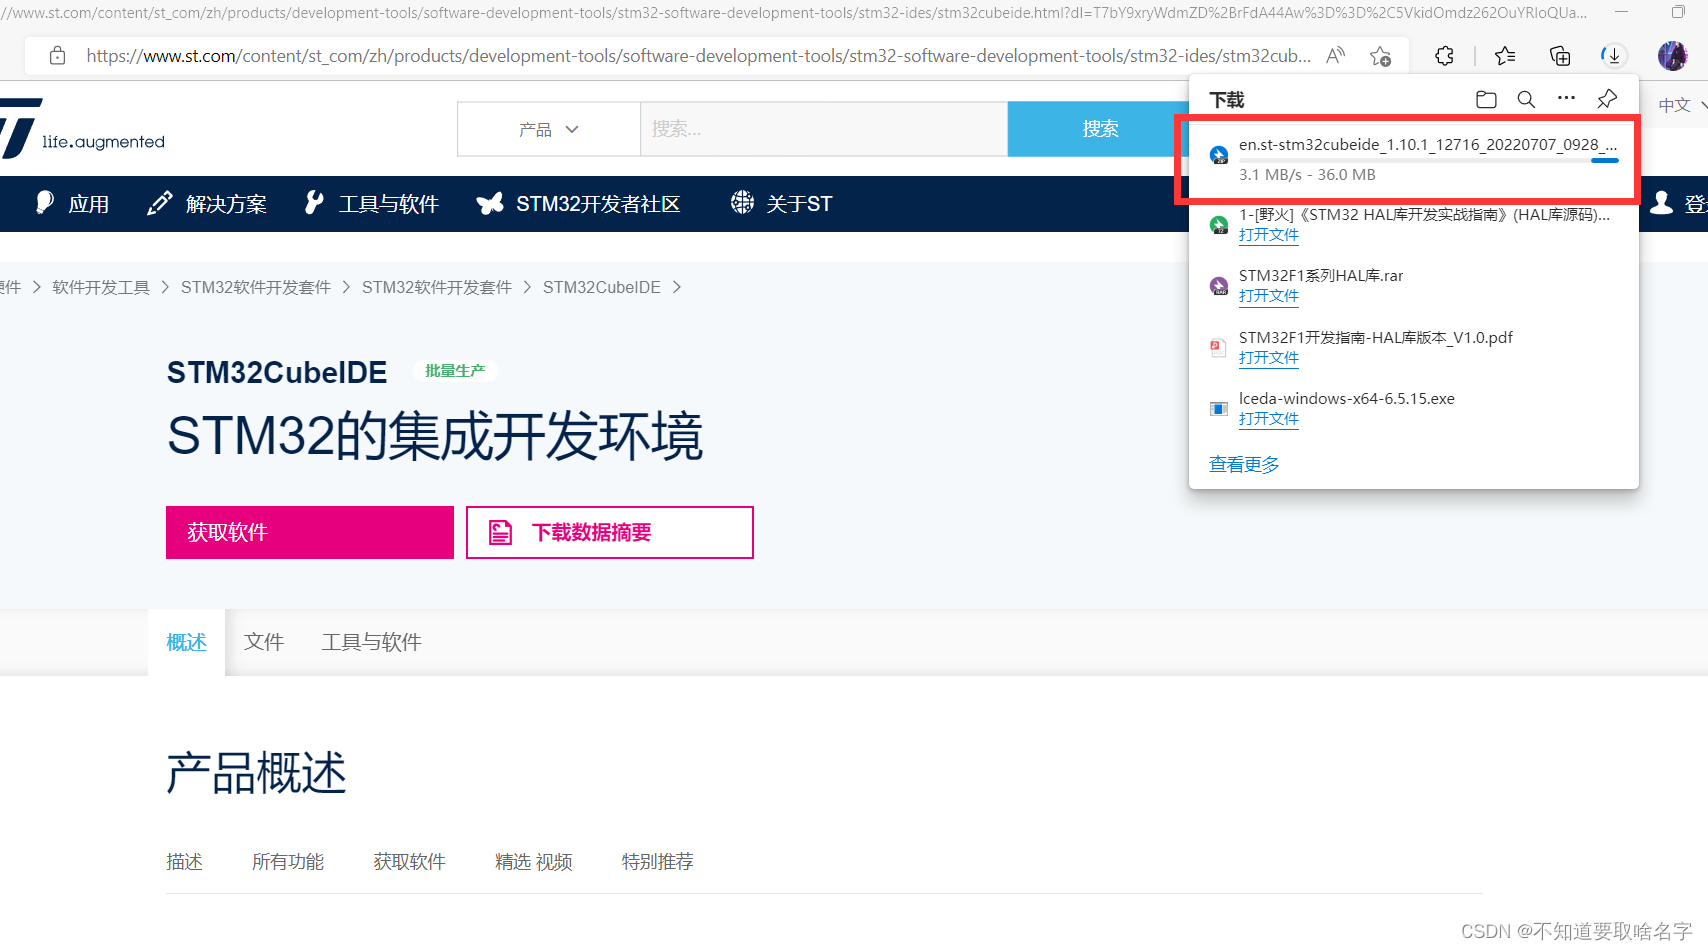Screen dimensions: 1708x950
Task: Open the 关于ST navigation menu
Action: coord(781,204)
